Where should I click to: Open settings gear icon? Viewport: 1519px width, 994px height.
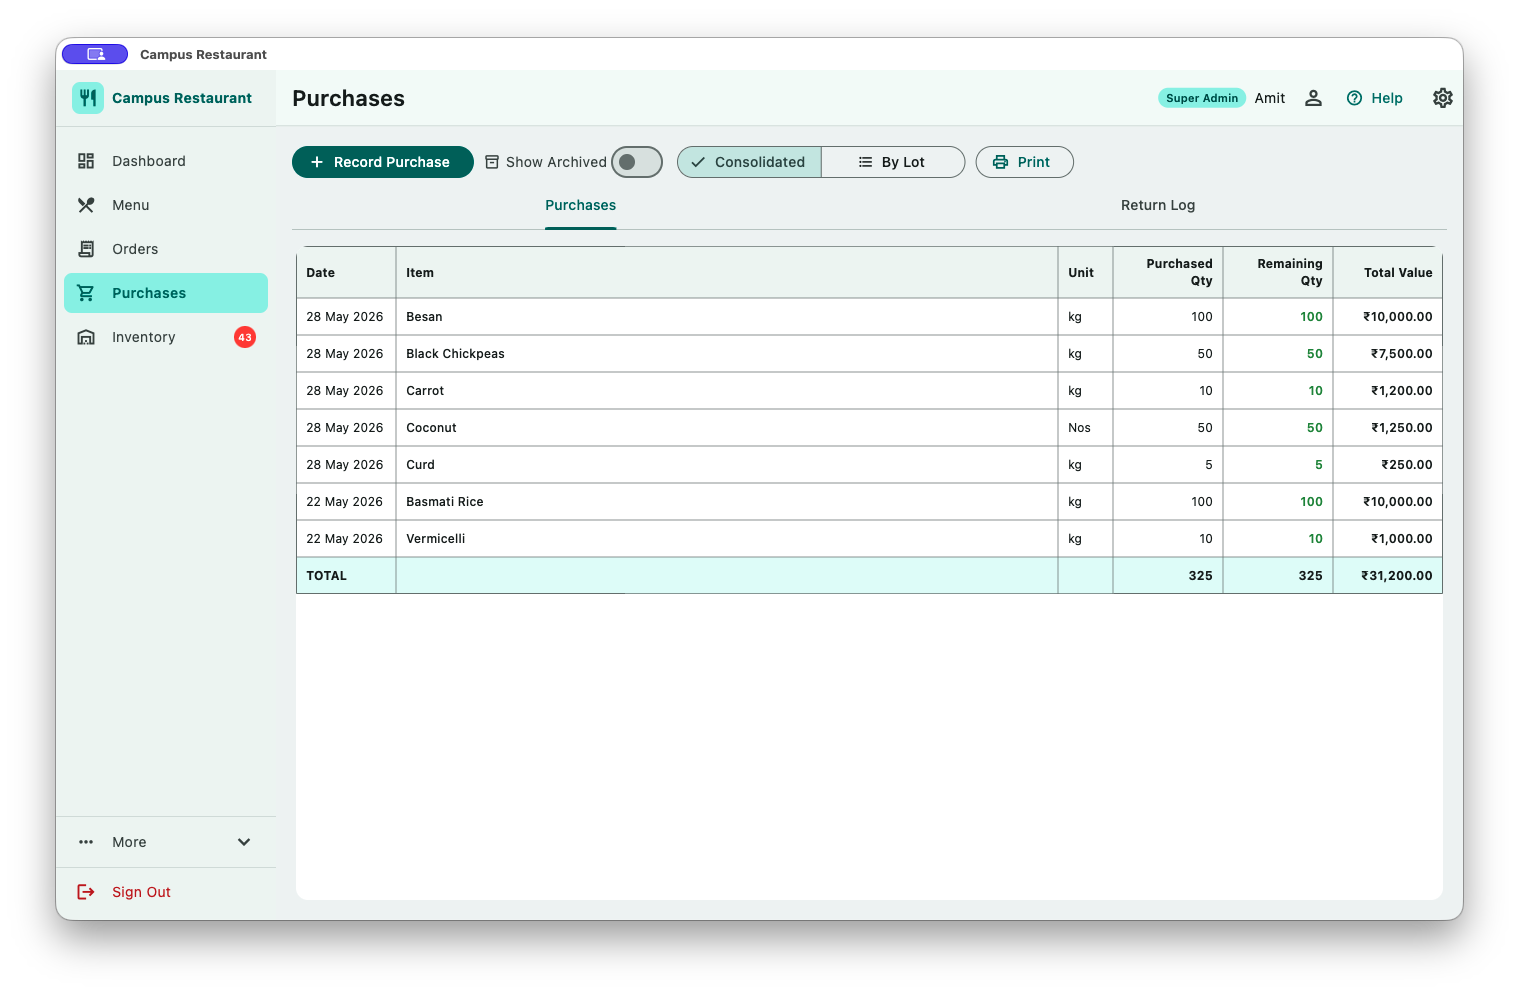pyautogui.click(x=1442, y=98)
